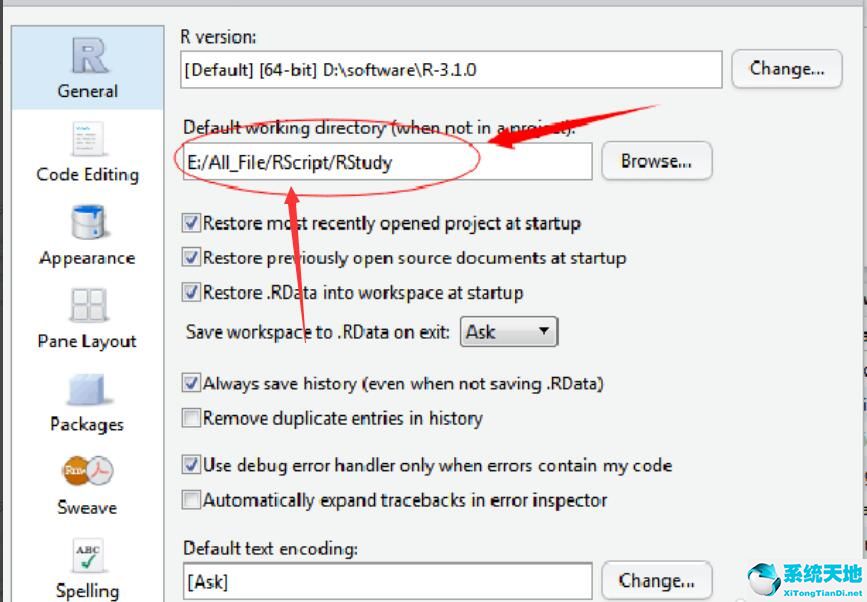Toggle Restore .RData into workspace checkbox
This screenshot has height=602, width=867.
click(191, 292)
